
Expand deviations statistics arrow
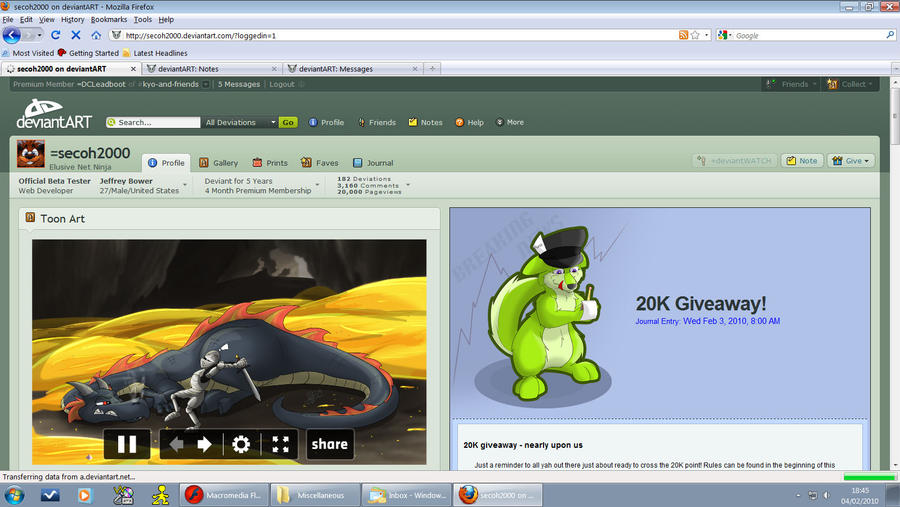point(408,185)
